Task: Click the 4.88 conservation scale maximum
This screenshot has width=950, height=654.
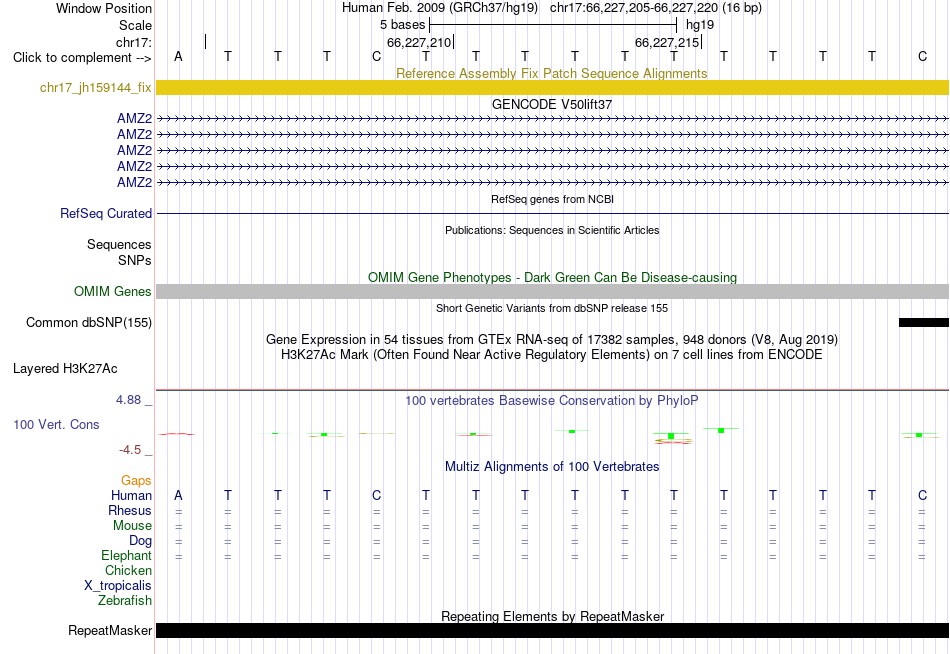Action: [x=128, y=400]
